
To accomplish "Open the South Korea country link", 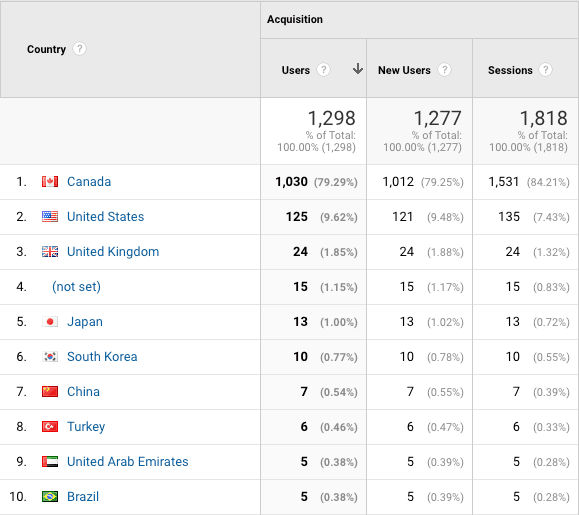I will pyautogui.click(x=102, y=357).
